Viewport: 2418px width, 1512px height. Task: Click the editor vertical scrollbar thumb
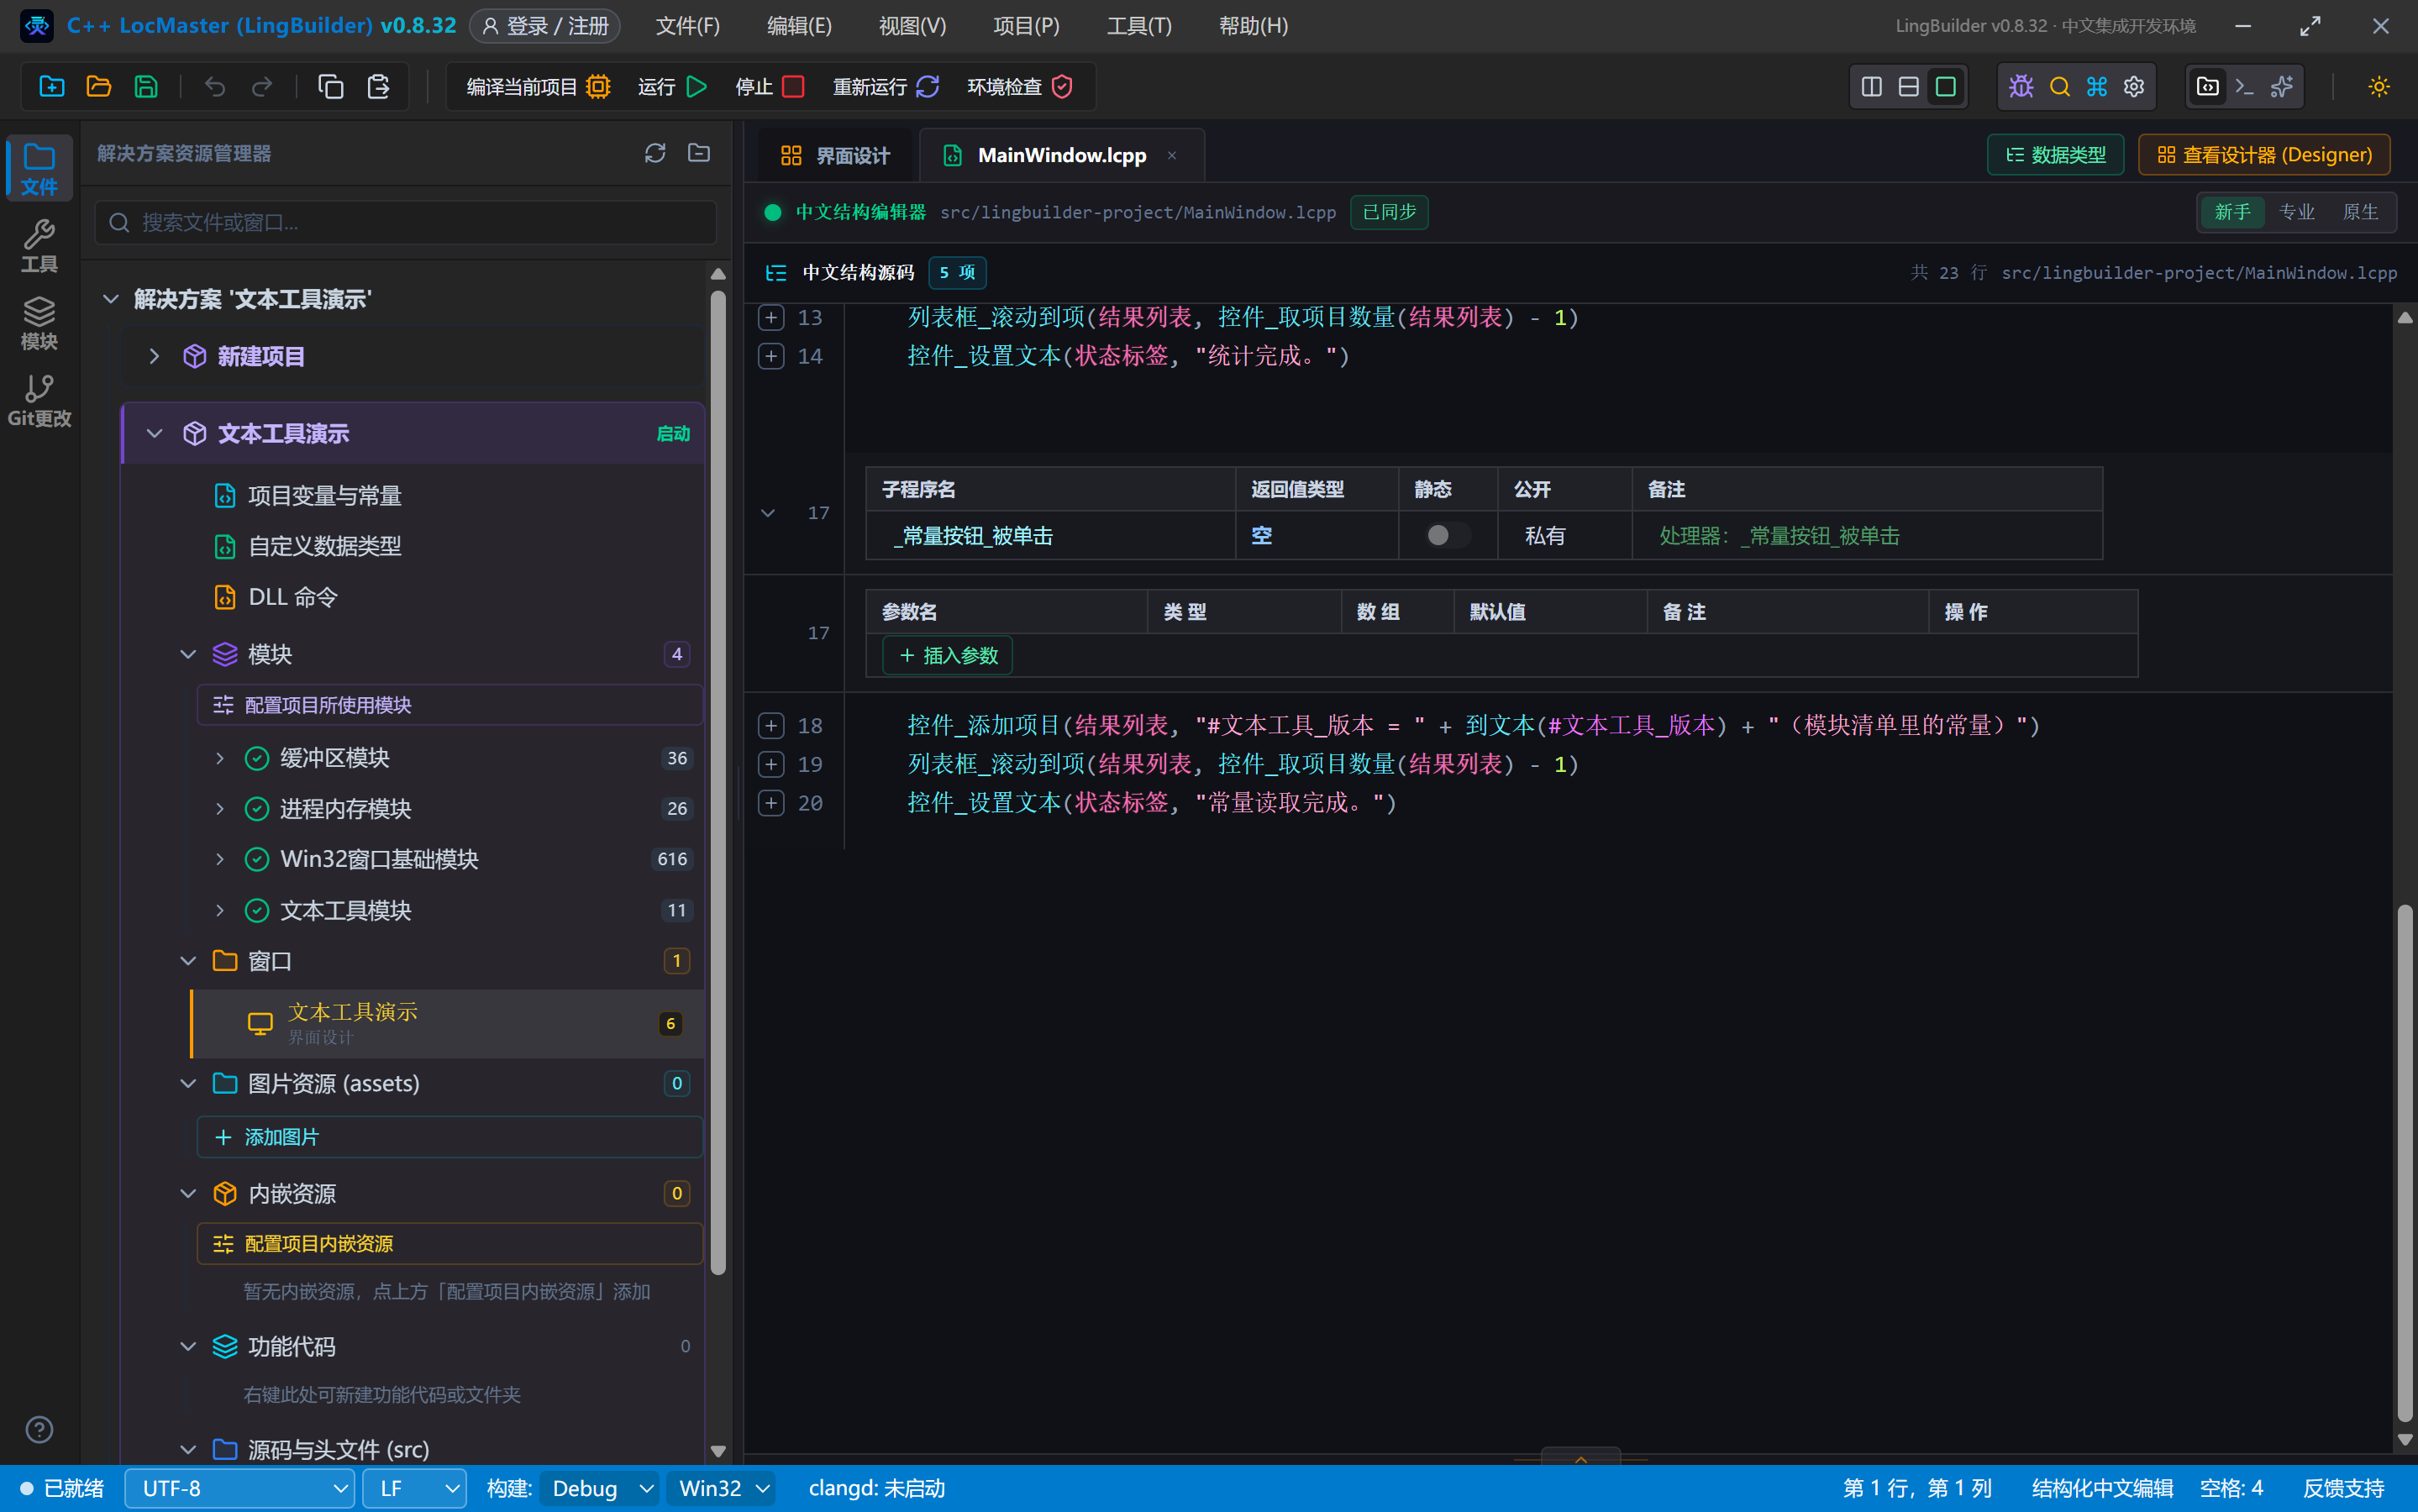click(2405, 1163)
